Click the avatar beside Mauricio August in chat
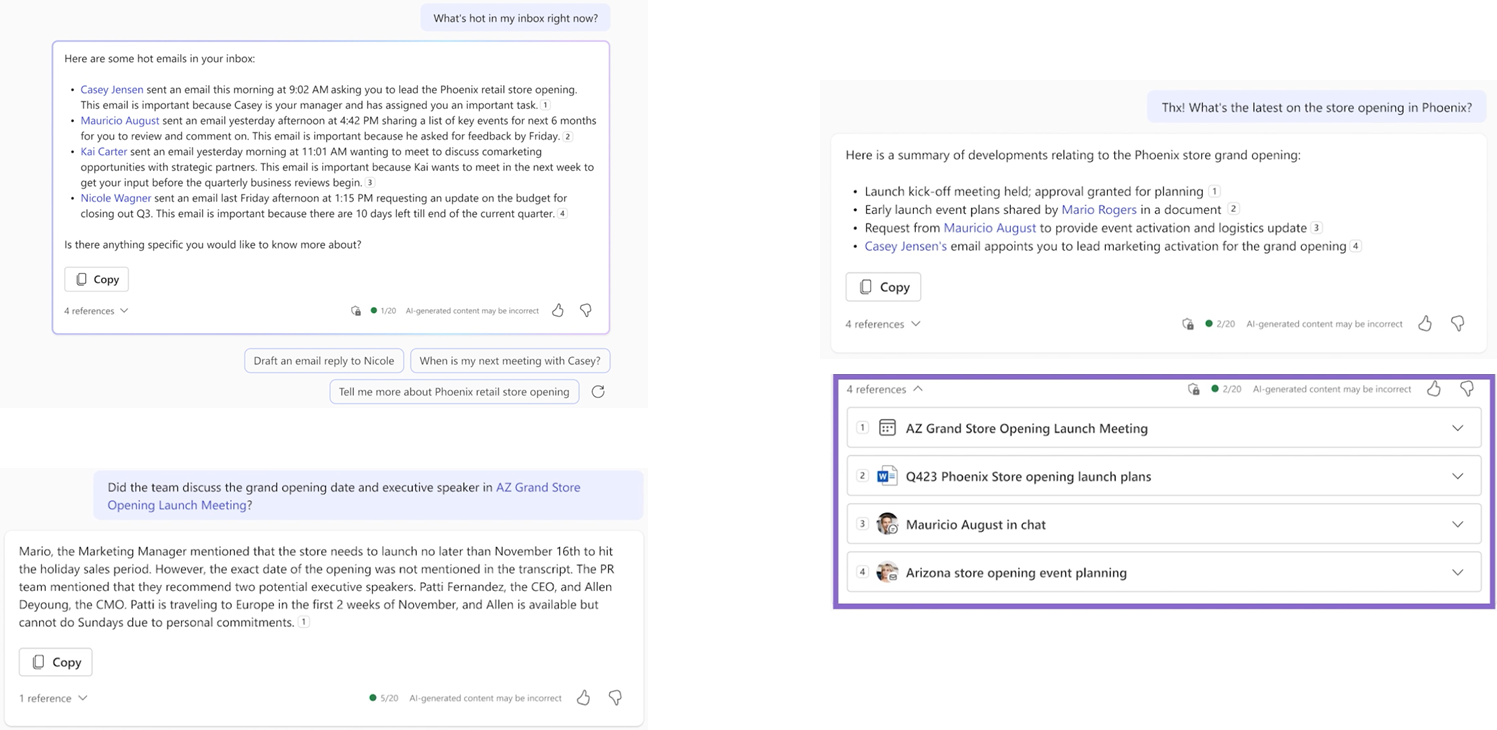 (887, 524)
